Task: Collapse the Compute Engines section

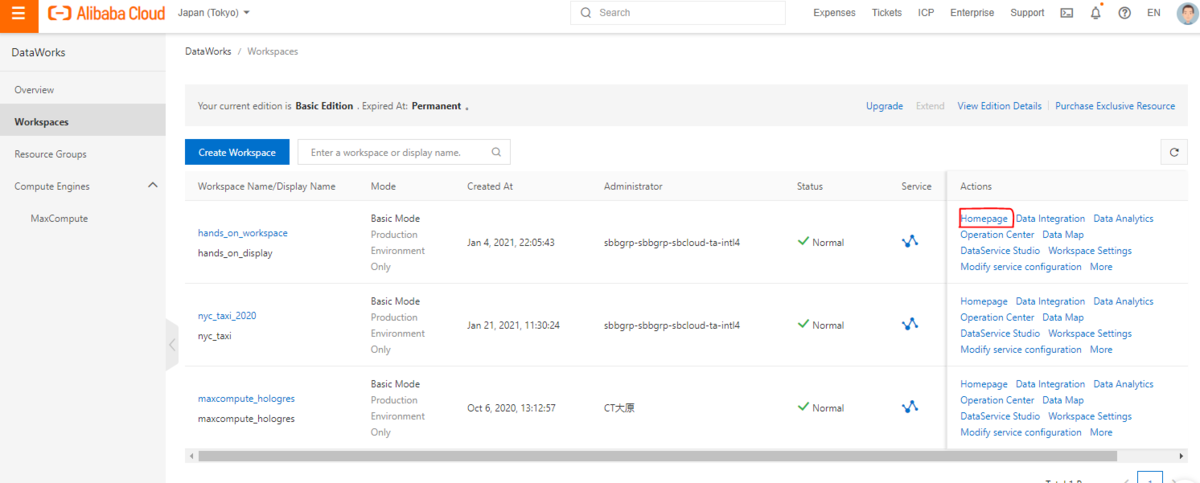Action: click(153, 186)
